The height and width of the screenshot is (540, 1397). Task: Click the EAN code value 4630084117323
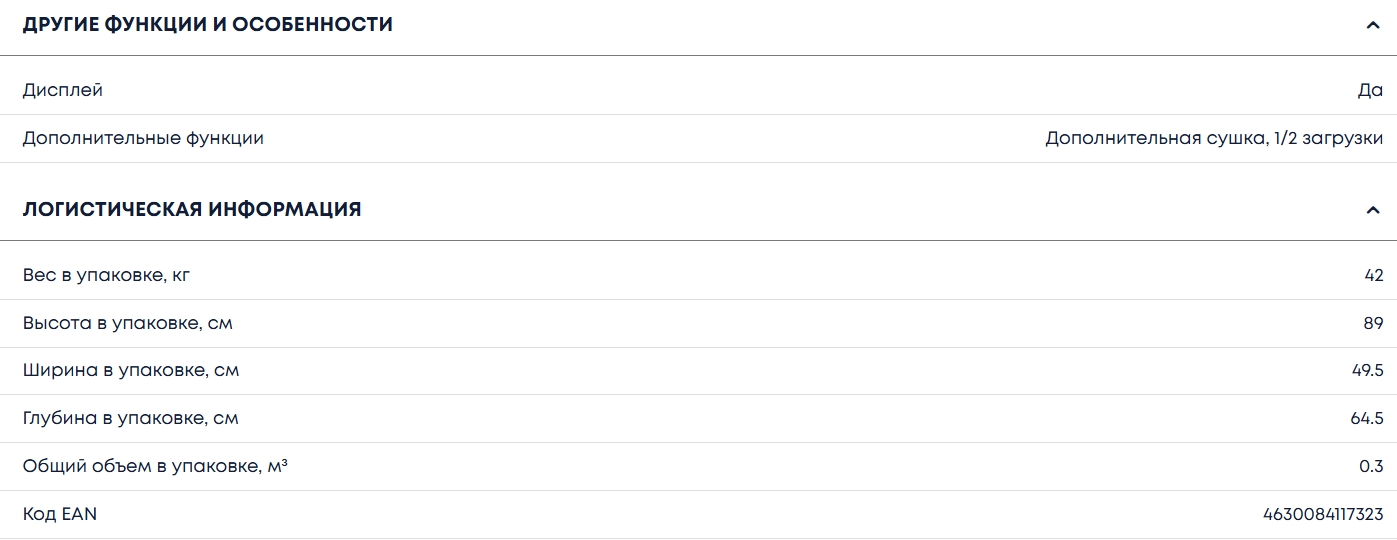pos(1323,514)
